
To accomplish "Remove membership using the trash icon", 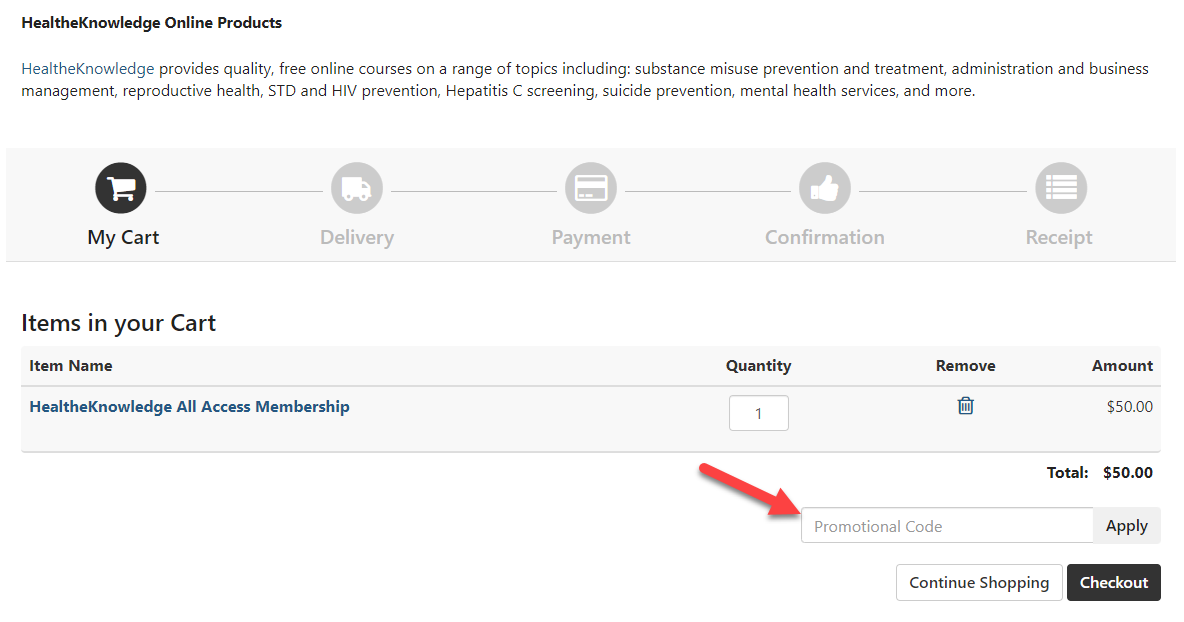I will [x=966, y=406].
